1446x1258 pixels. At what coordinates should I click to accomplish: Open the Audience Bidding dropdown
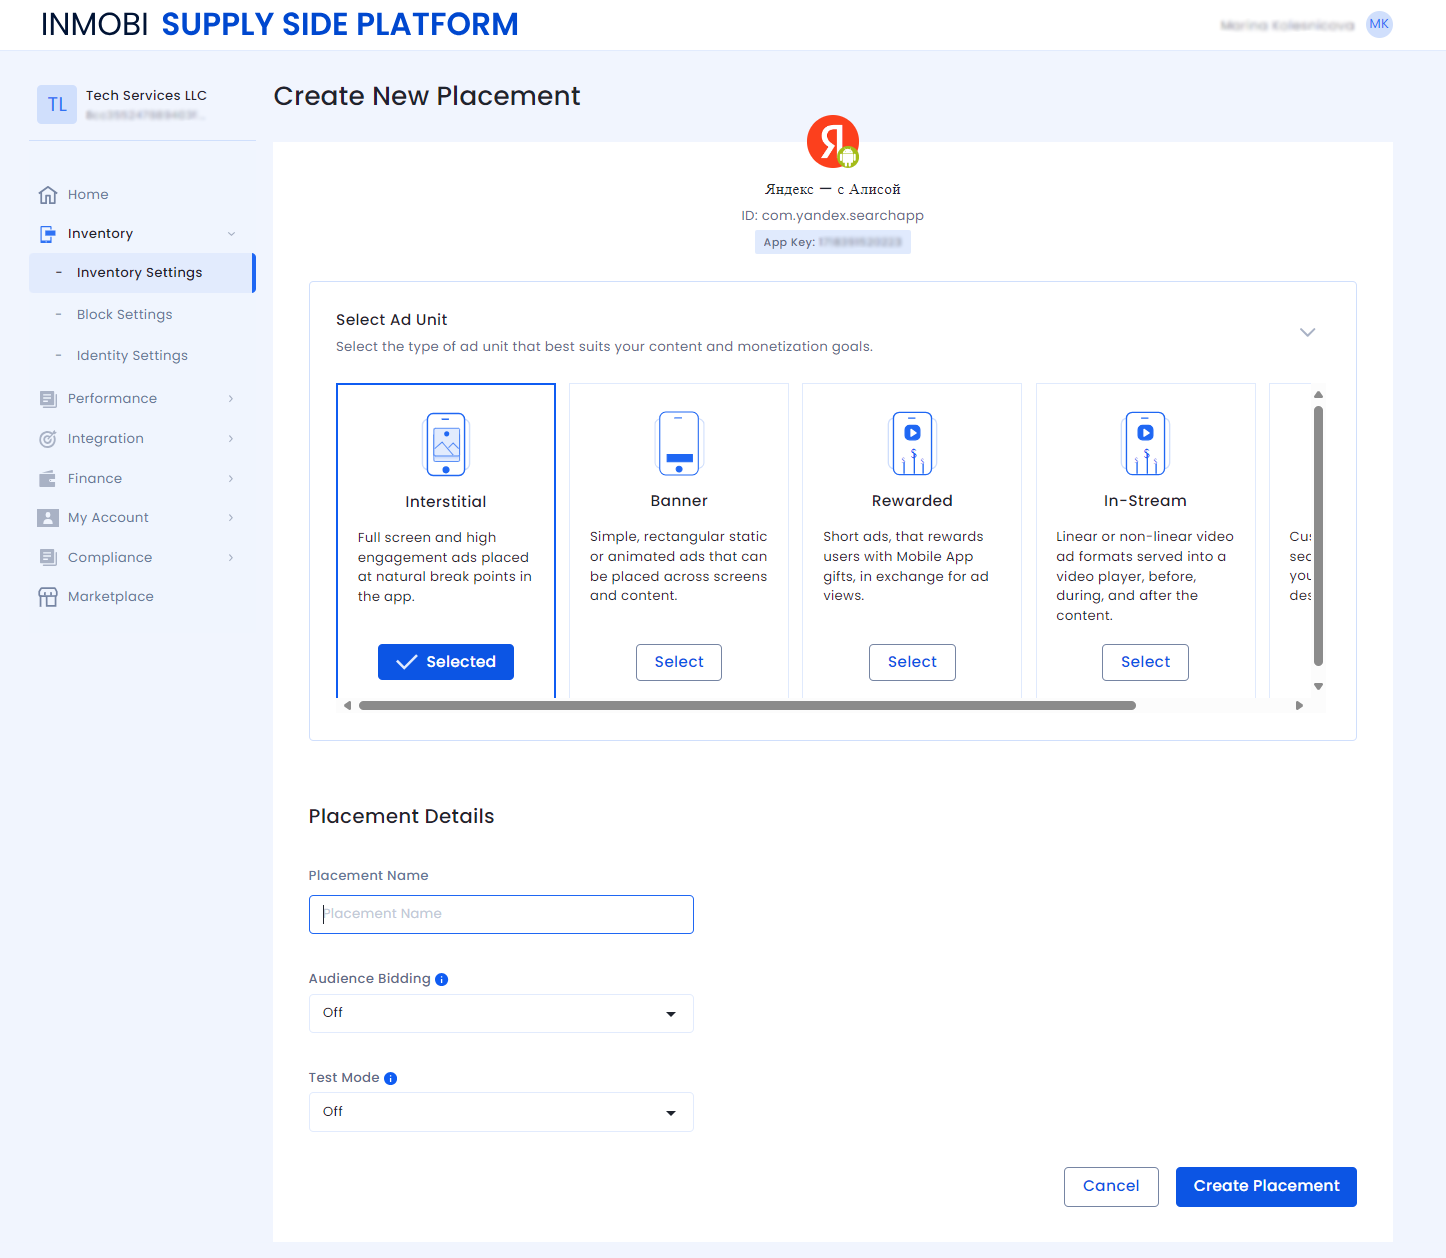501,1013
